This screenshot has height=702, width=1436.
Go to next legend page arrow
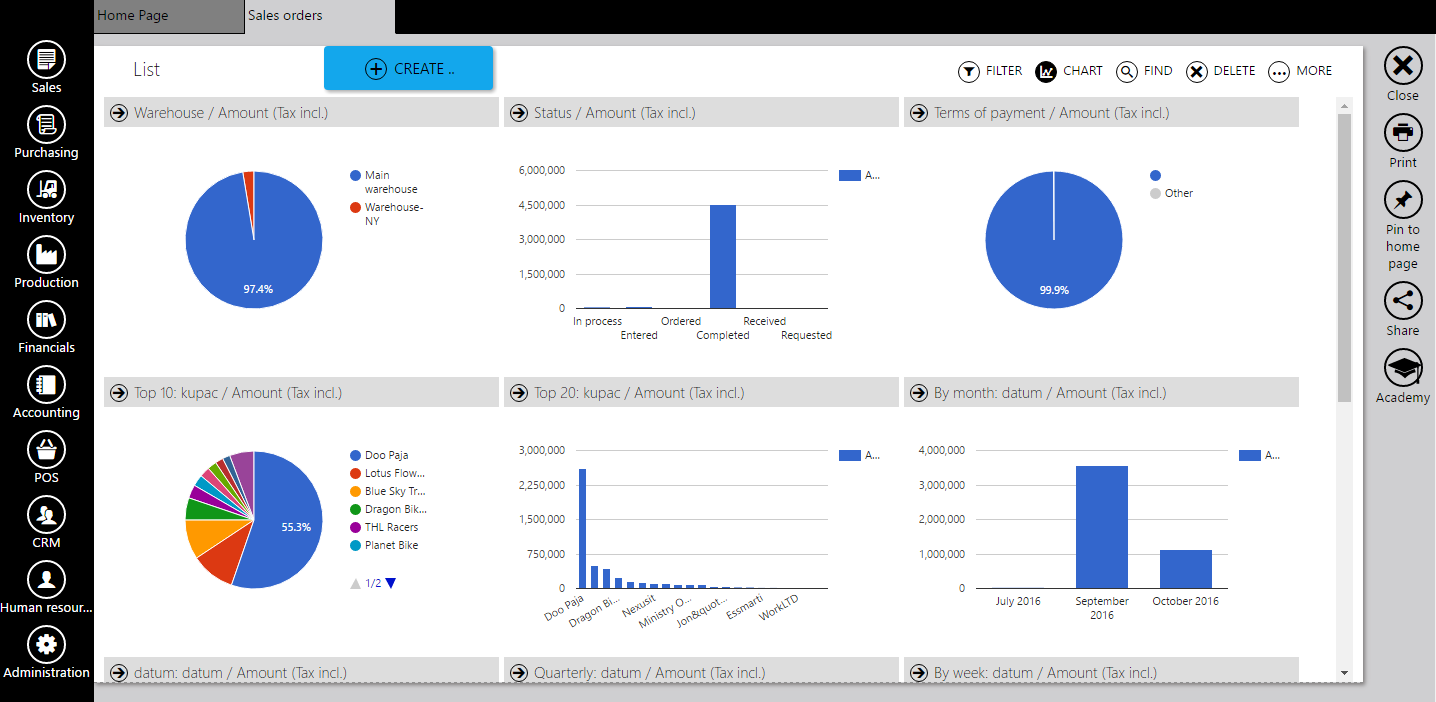[391, 583]
